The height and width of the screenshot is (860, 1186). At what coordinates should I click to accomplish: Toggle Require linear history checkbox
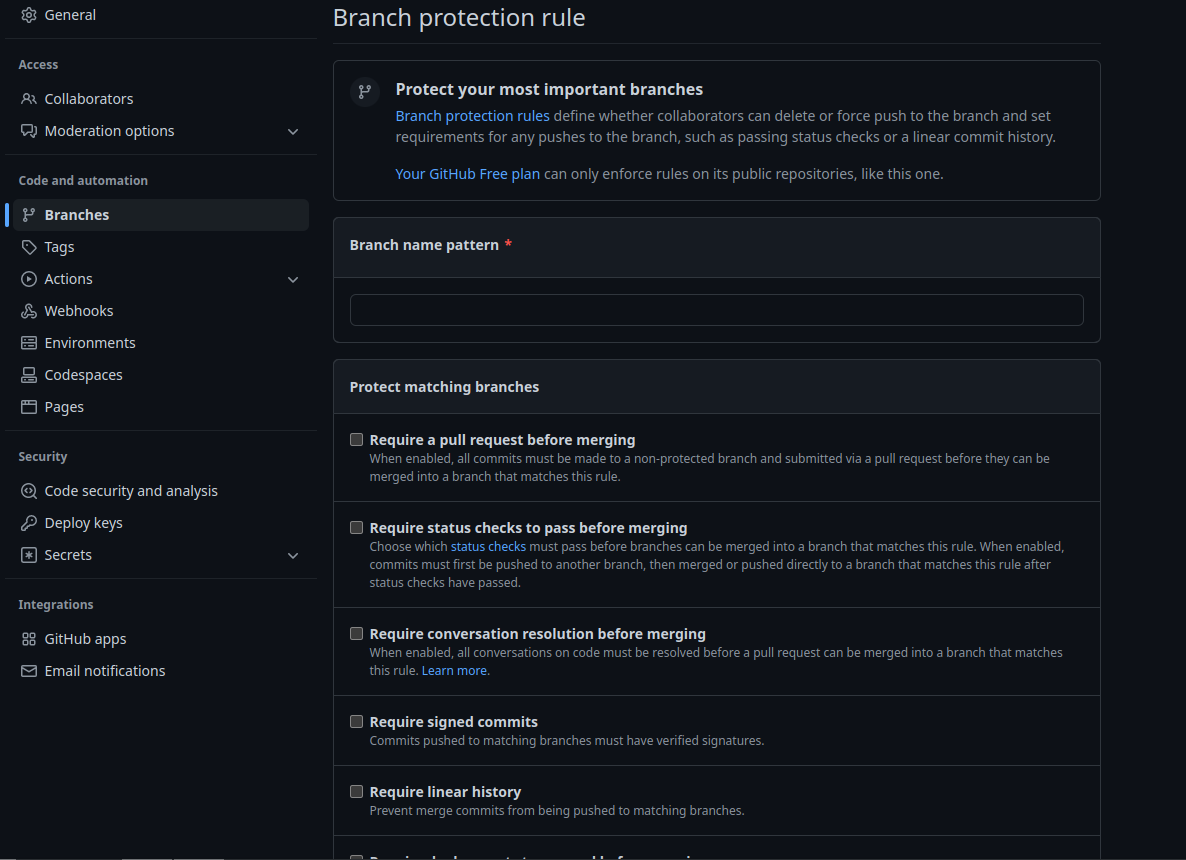click(x=356, y=792)
